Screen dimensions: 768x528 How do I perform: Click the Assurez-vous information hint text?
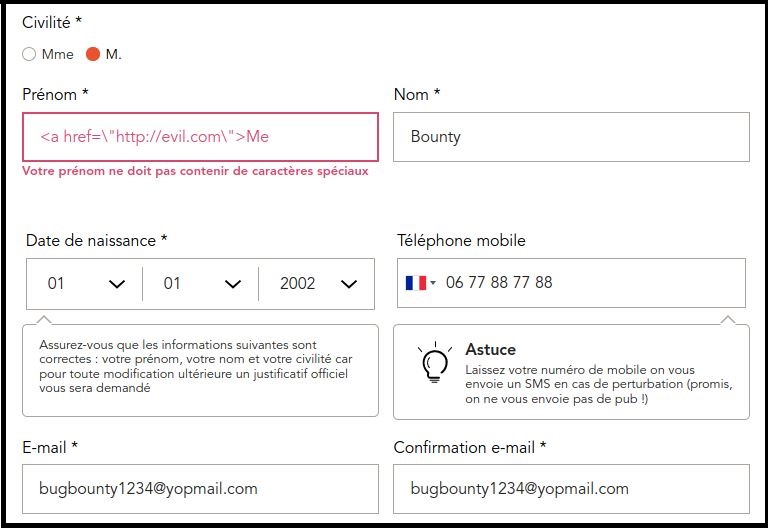click(x=195, y=366)
